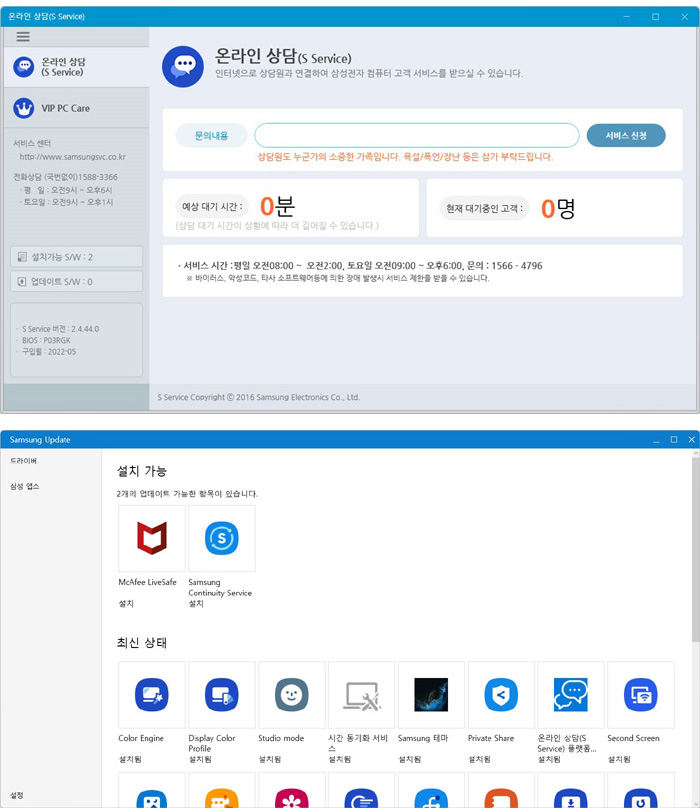Click the large 온라인 상담 chat bubble icon
Viewport: 700px width, 812px height.
pos(183,66)
